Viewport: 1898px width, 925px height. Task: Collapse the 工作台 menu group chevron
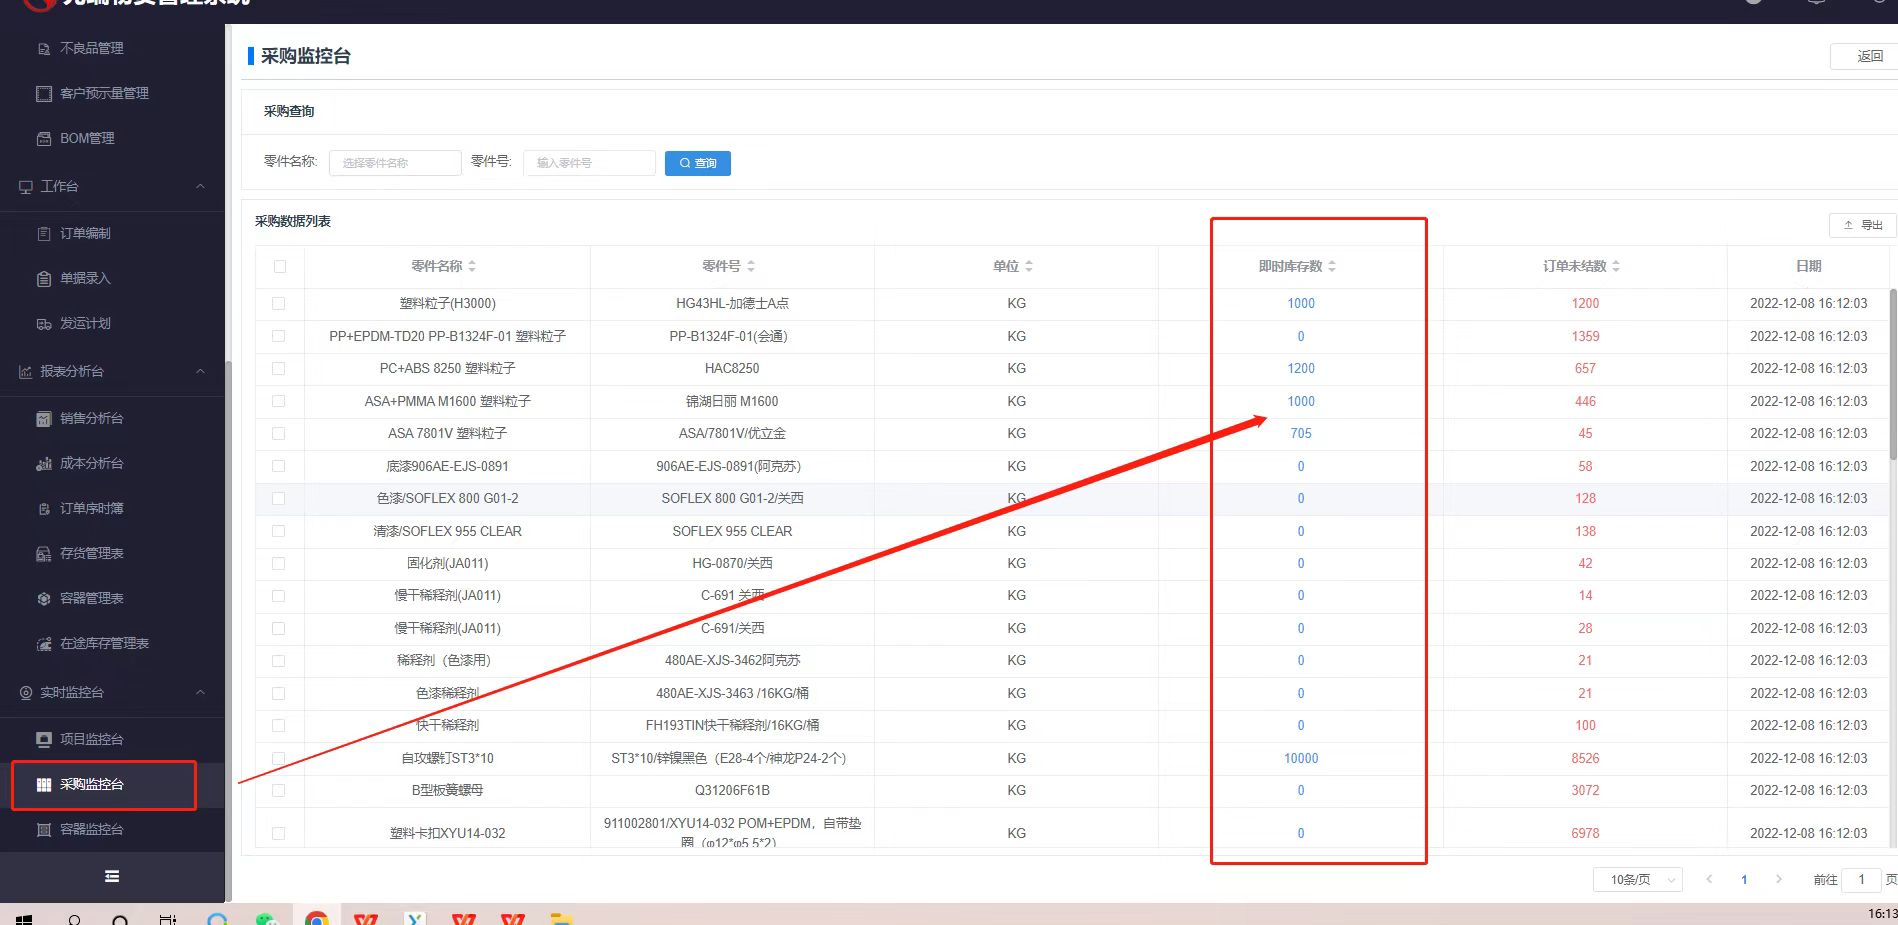click(x=200, y=186)
